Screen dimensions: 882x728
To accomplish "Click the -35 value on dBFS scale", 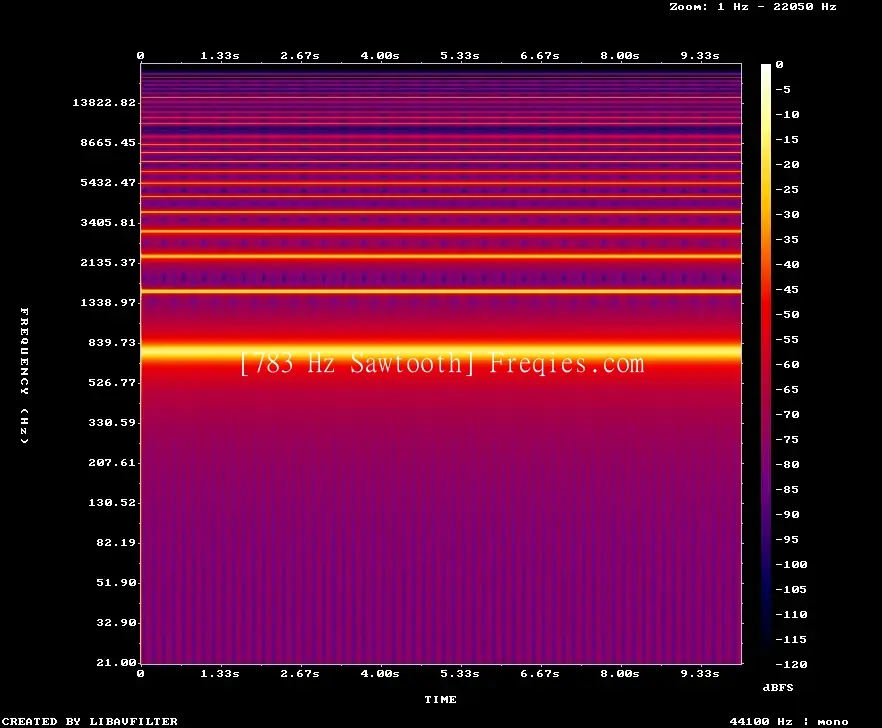I will [x=787, y=239].
